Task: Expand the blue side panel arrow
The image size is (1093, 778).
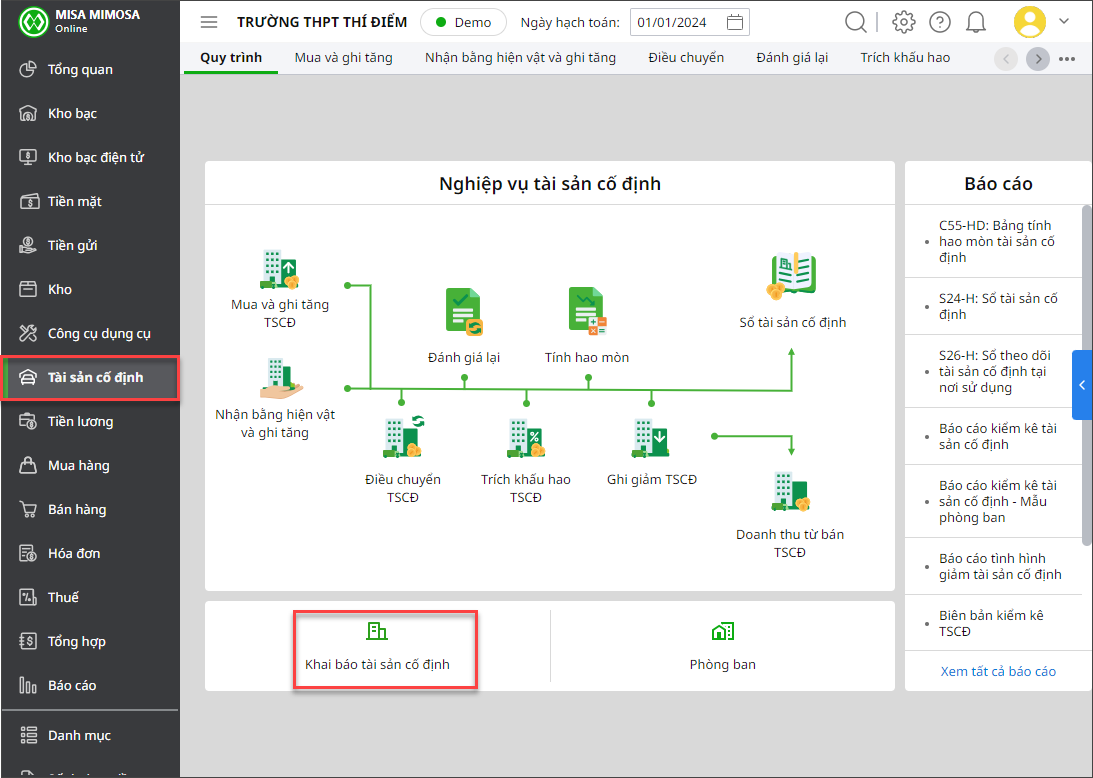Action: coord(1082,385)
